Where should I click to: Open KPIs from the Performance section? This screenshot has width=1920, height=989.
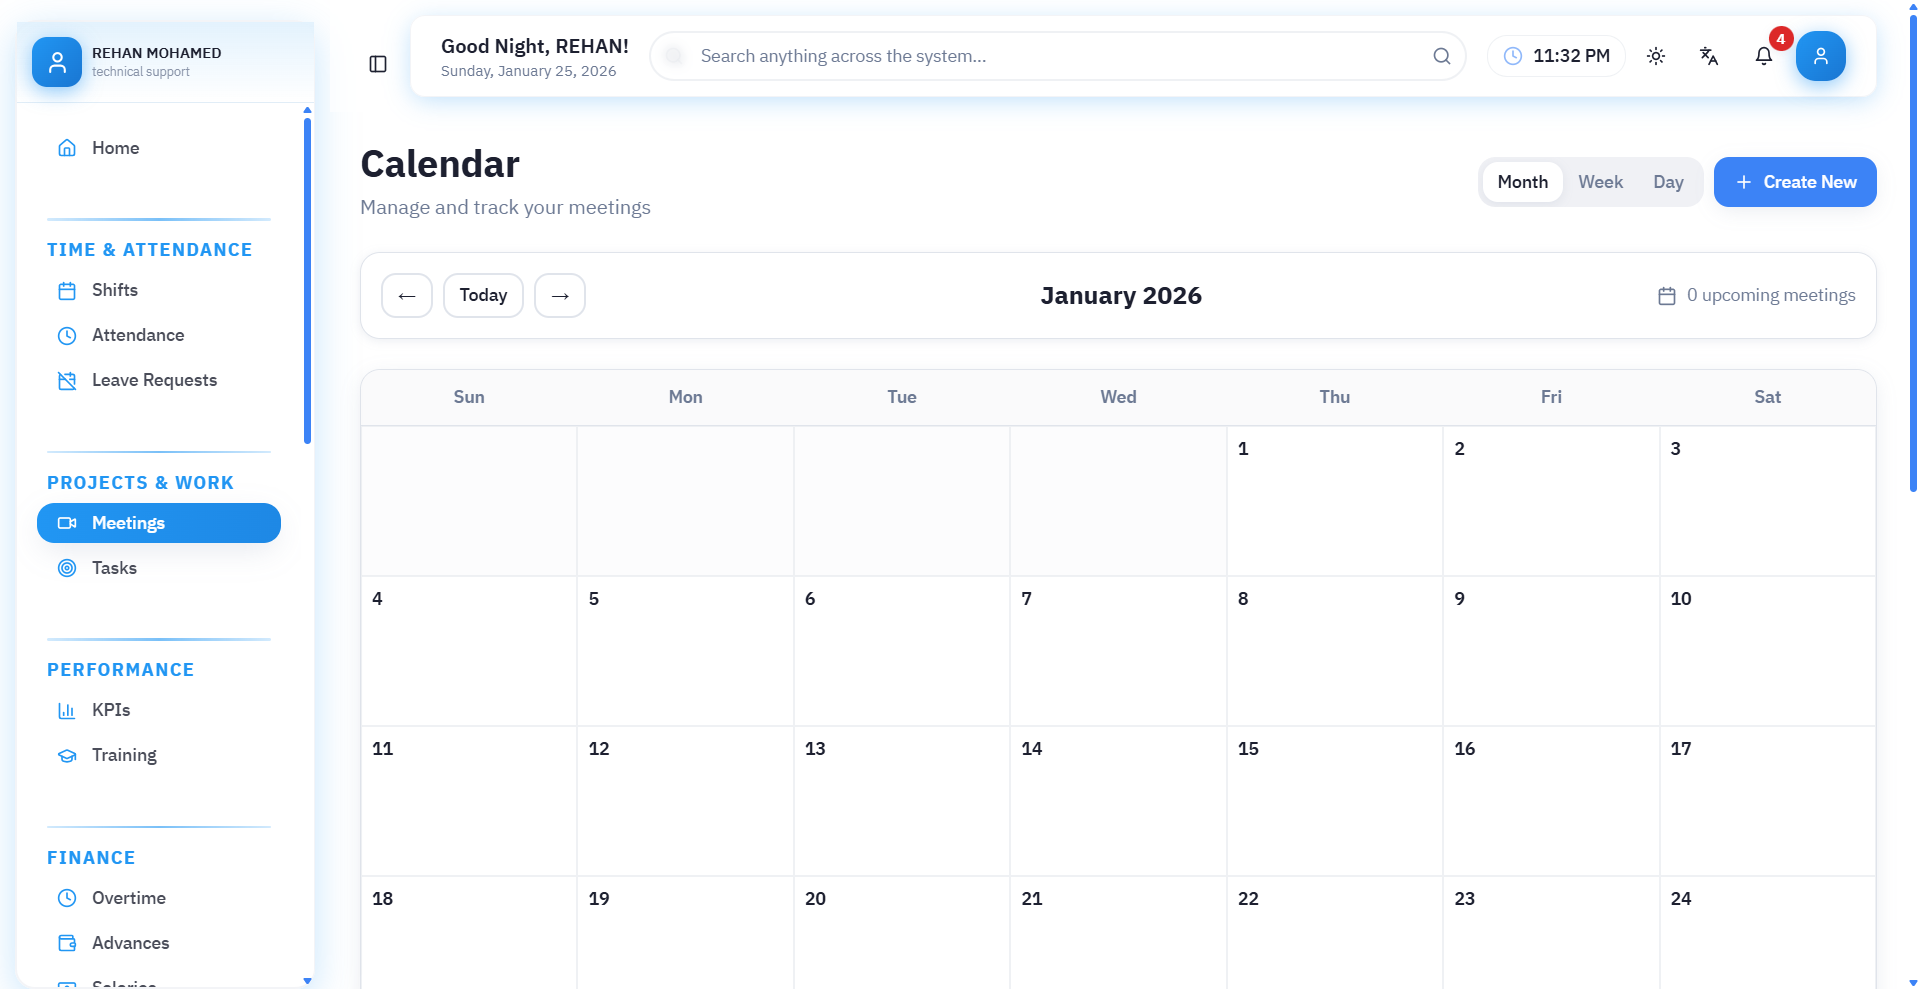111,710
